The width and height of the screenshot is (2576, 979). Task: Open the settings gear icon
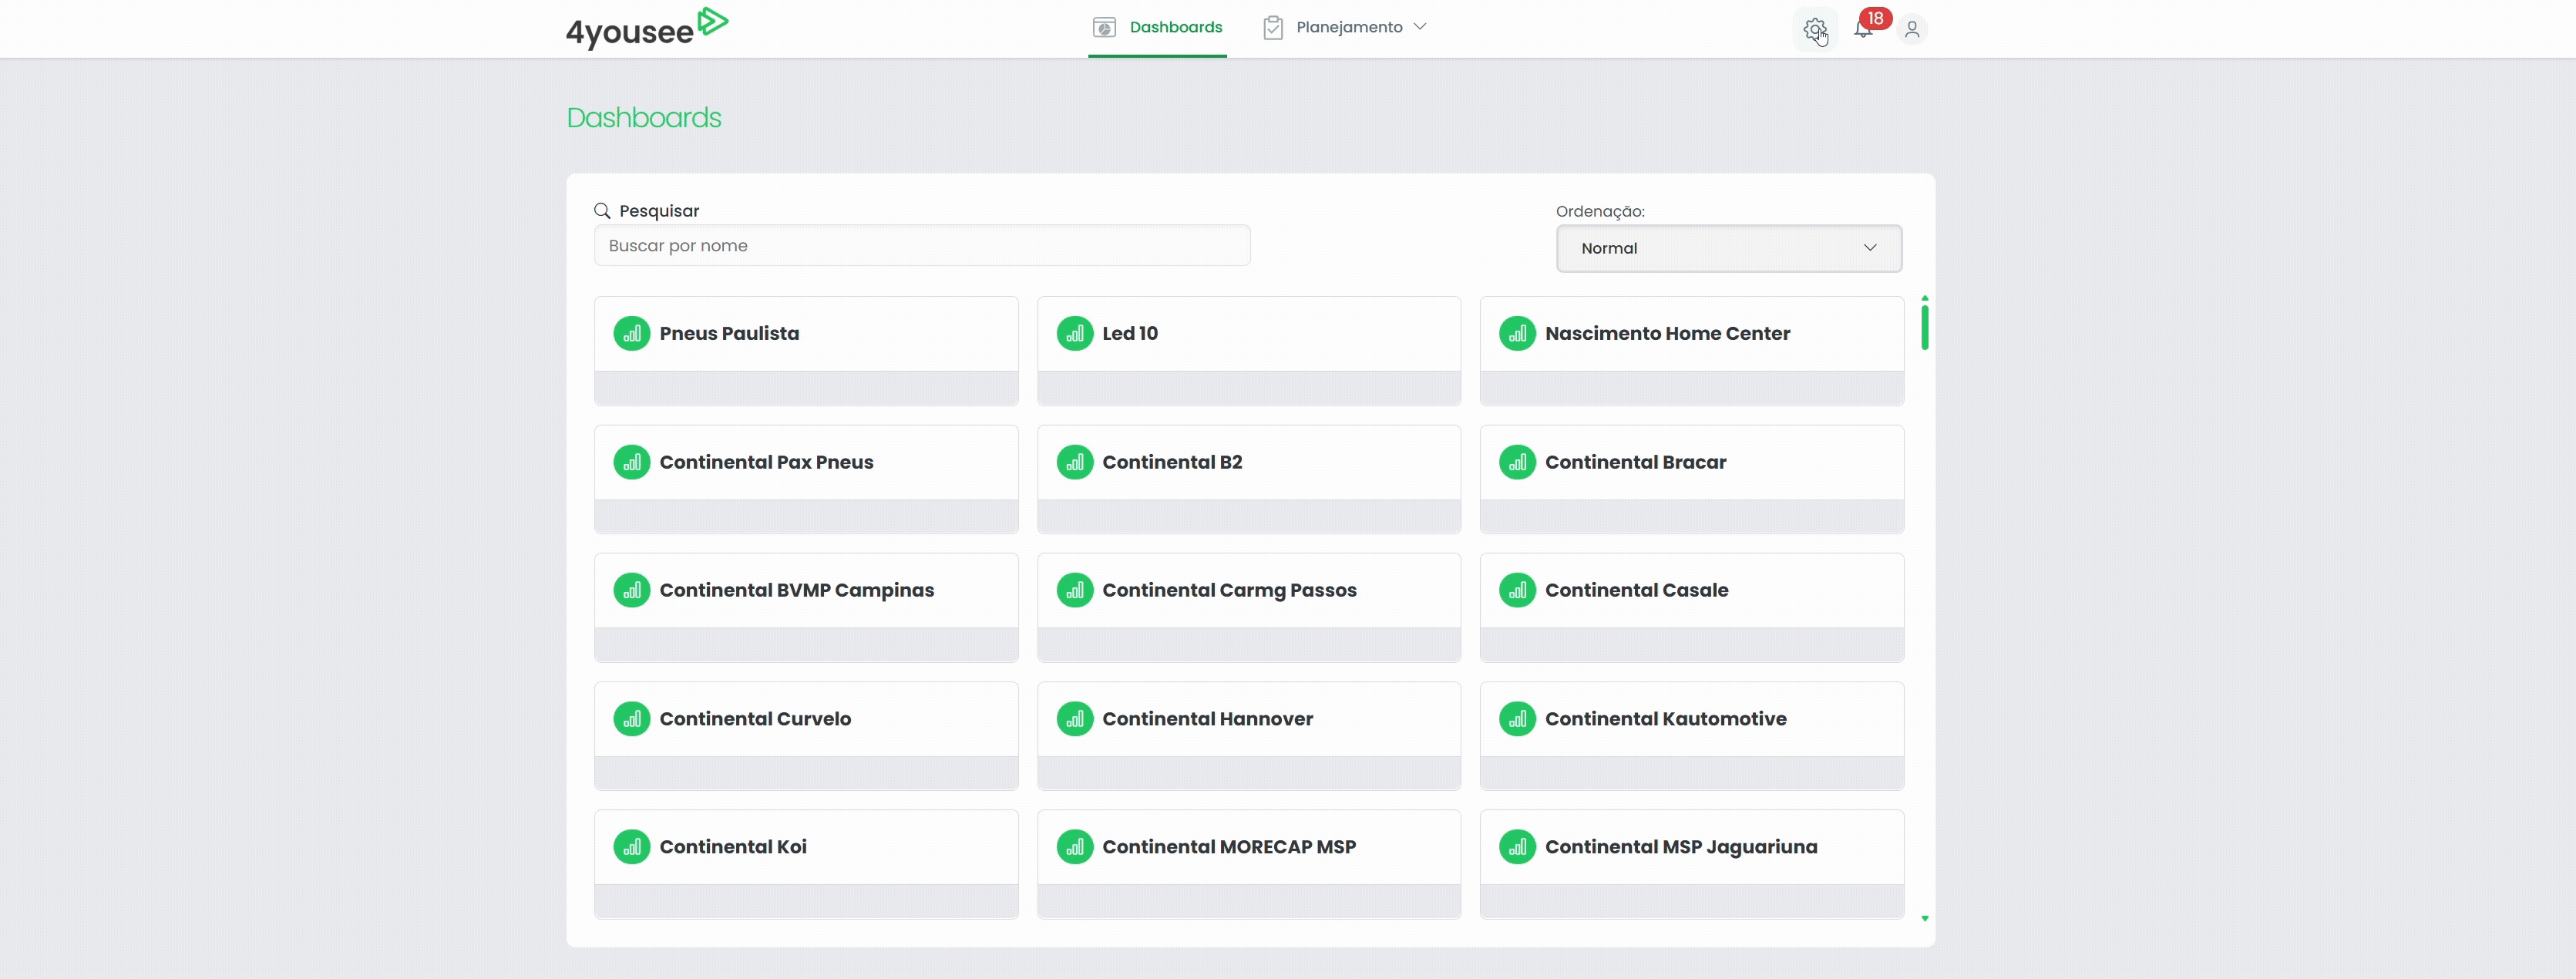pyautogui.click(x=1814, y=29)
